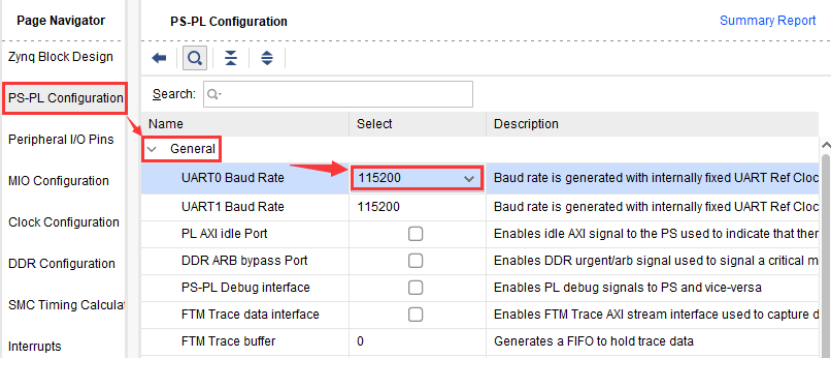839x367 pixels.
Task: Select the UART1 Baud Rate value cell
Action: click(417, 207)
